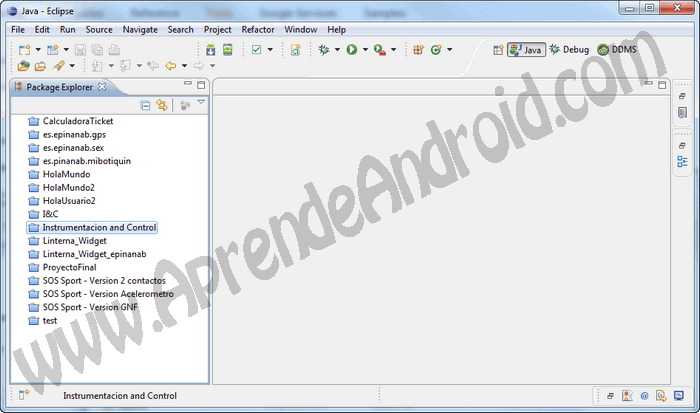Click the Task List icon on right trim
The width and height of the screenshot is (700, 413).
tap(682, 113)
